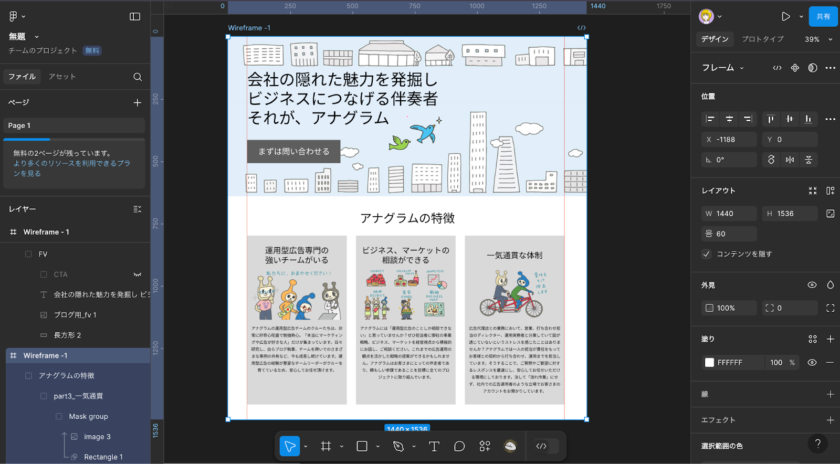Toggle the left sidebar panel icon
This screenshot has width=840, height=464.
click(x=135, y=16)
